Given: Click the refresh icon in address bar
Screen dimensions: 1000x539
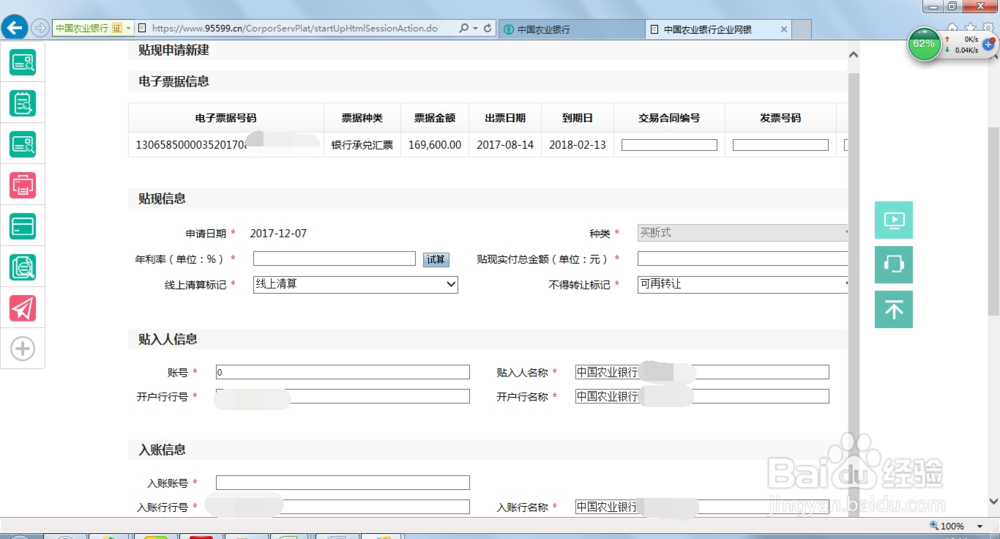Looking at the screenshot, I should coord(487,28).
